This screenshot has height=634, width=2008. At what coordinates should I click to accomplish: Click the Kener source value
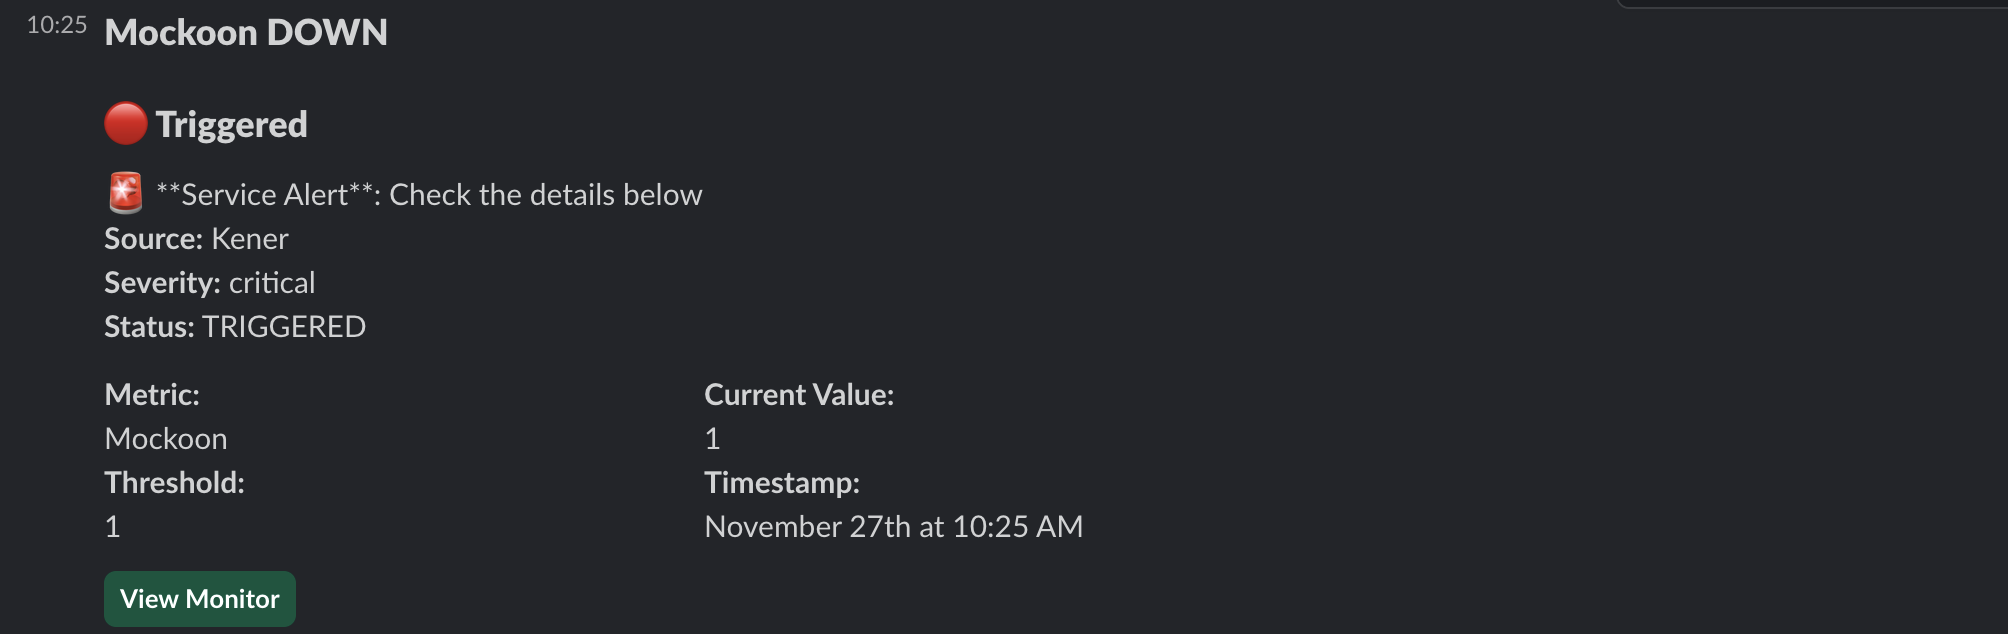click(x=250, y=239)
